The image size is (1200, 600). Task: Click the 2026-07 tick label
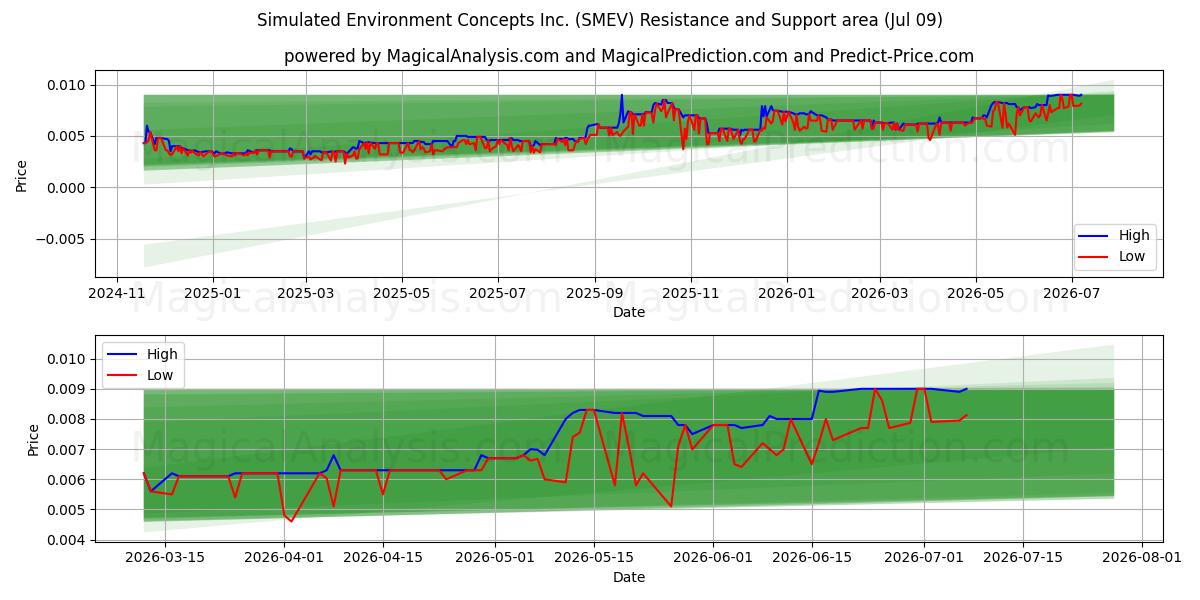pos(1071,292)
